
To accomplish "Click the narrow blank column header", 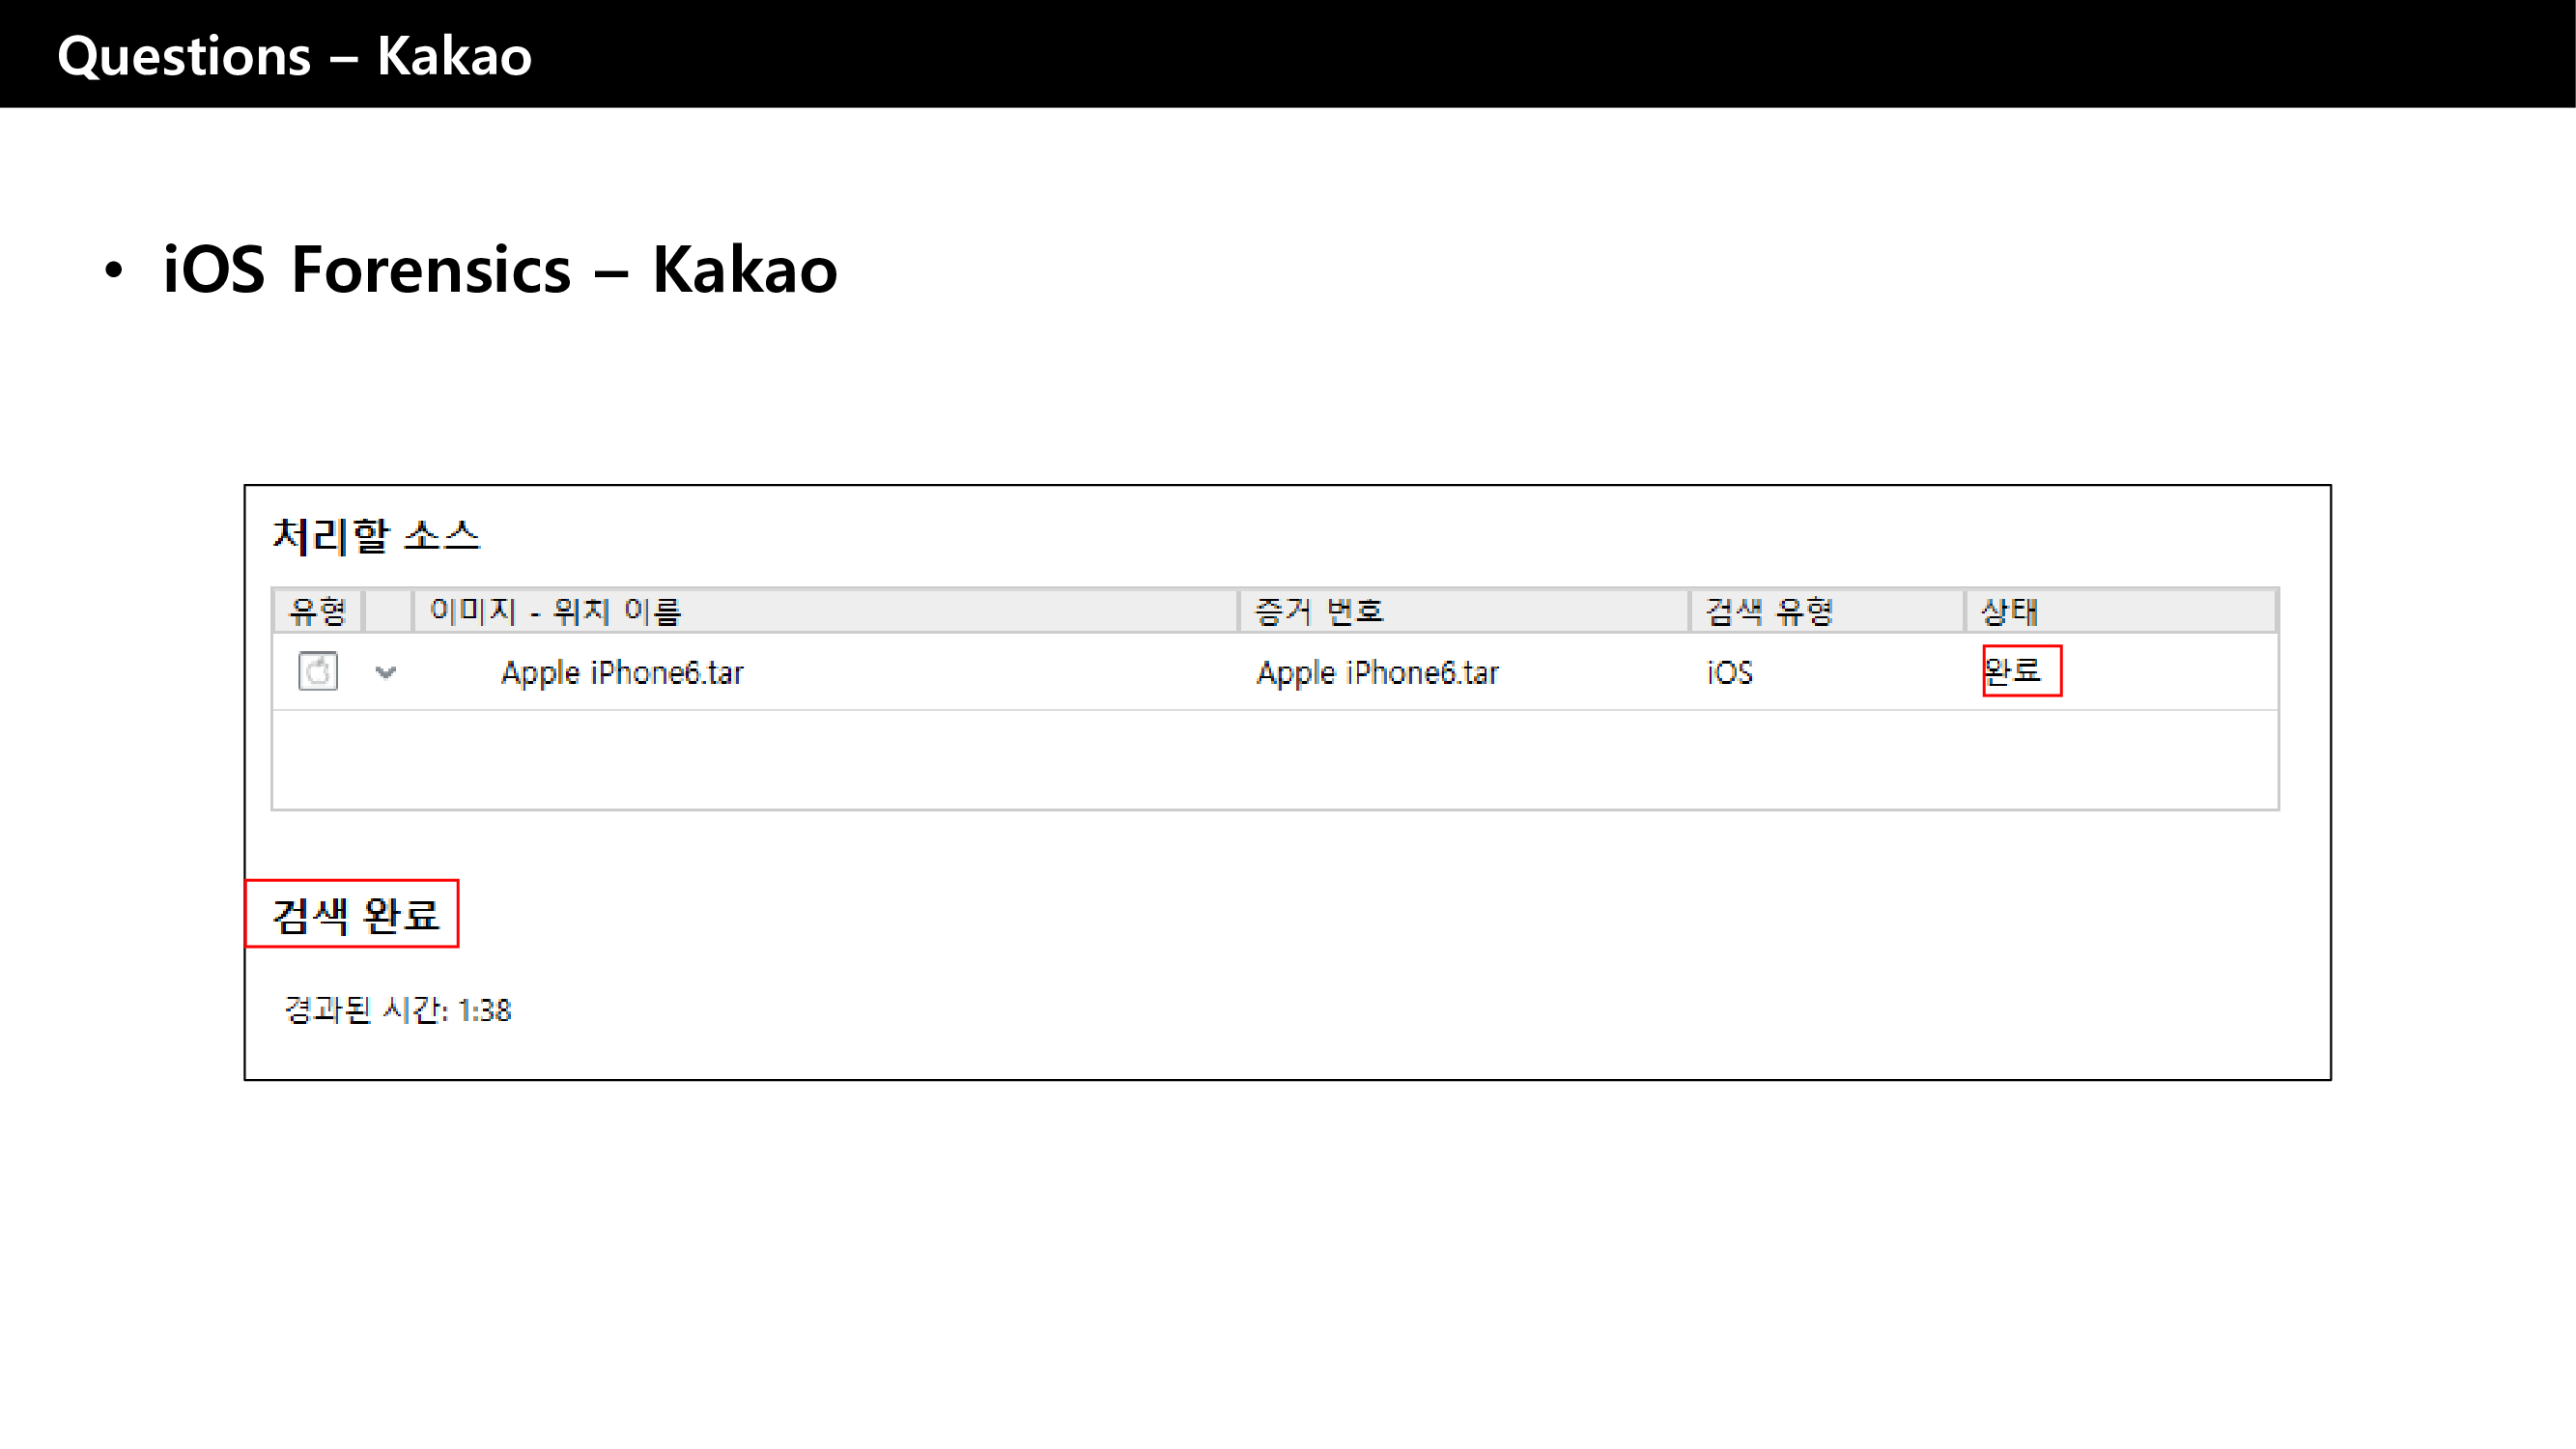I will [388, 611].
